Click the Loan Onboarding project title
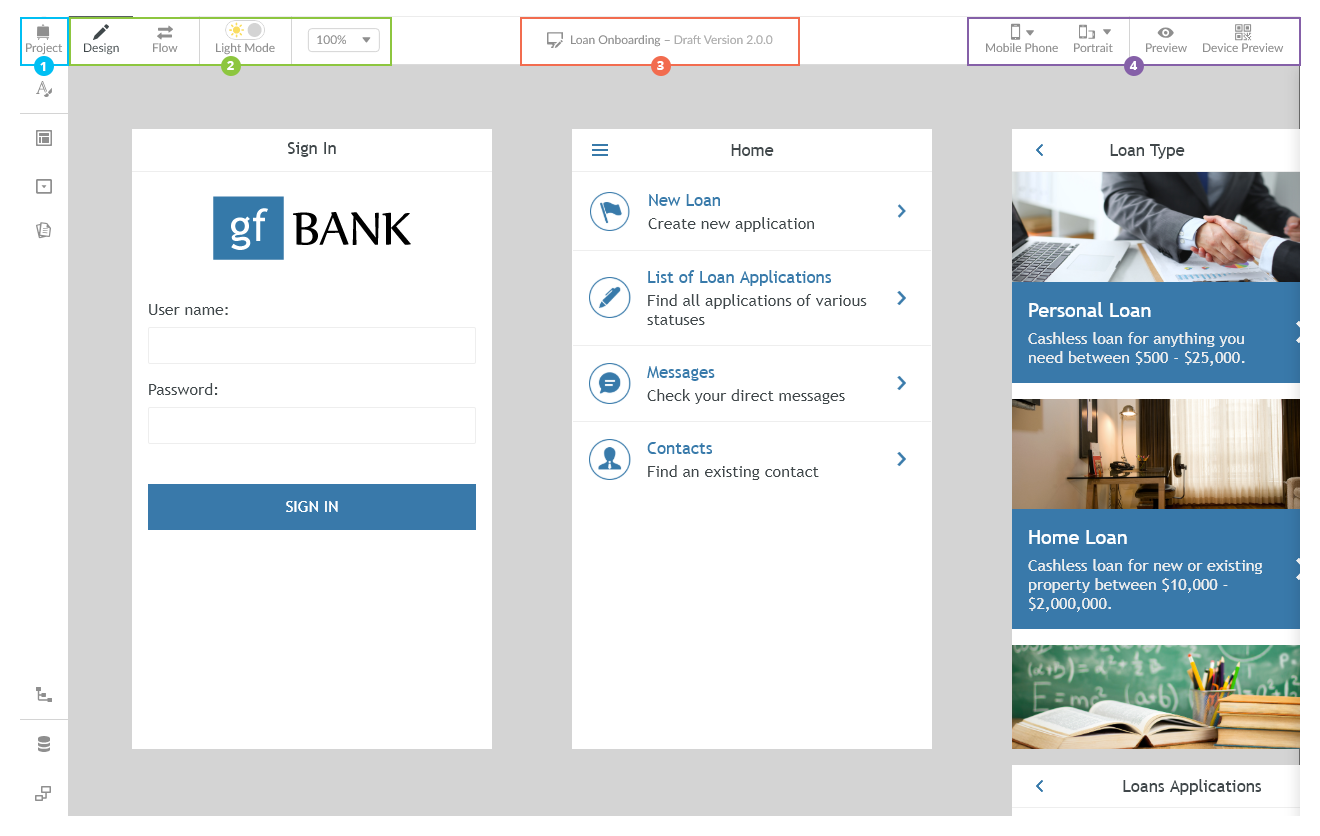This screenshot has width=1320, height=836. [615, 40]
